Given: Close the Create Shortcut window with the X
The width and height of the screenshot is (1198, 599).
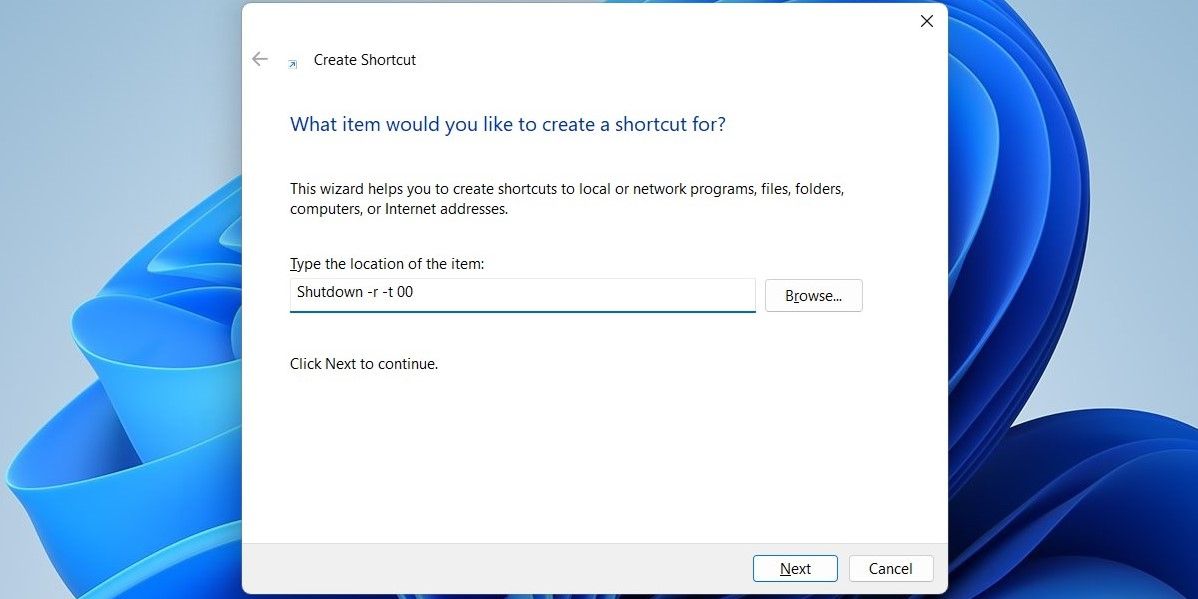Looking at the screenshot, I should tap(926, 20).
